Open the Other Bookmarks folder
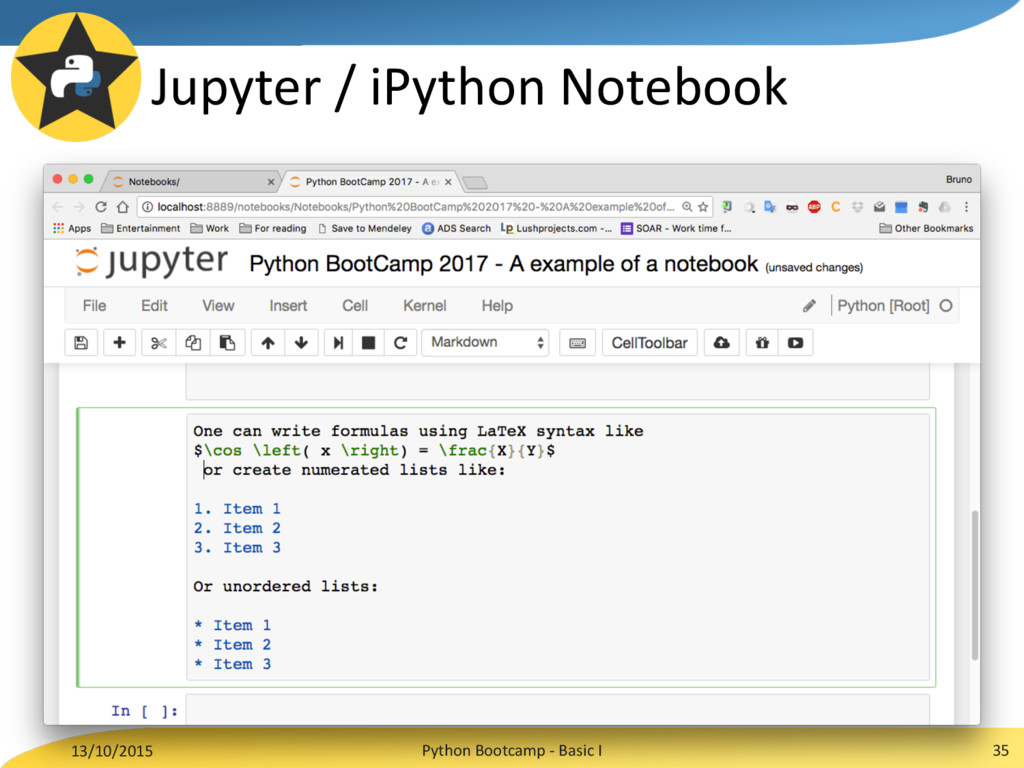 pos(926,229)
